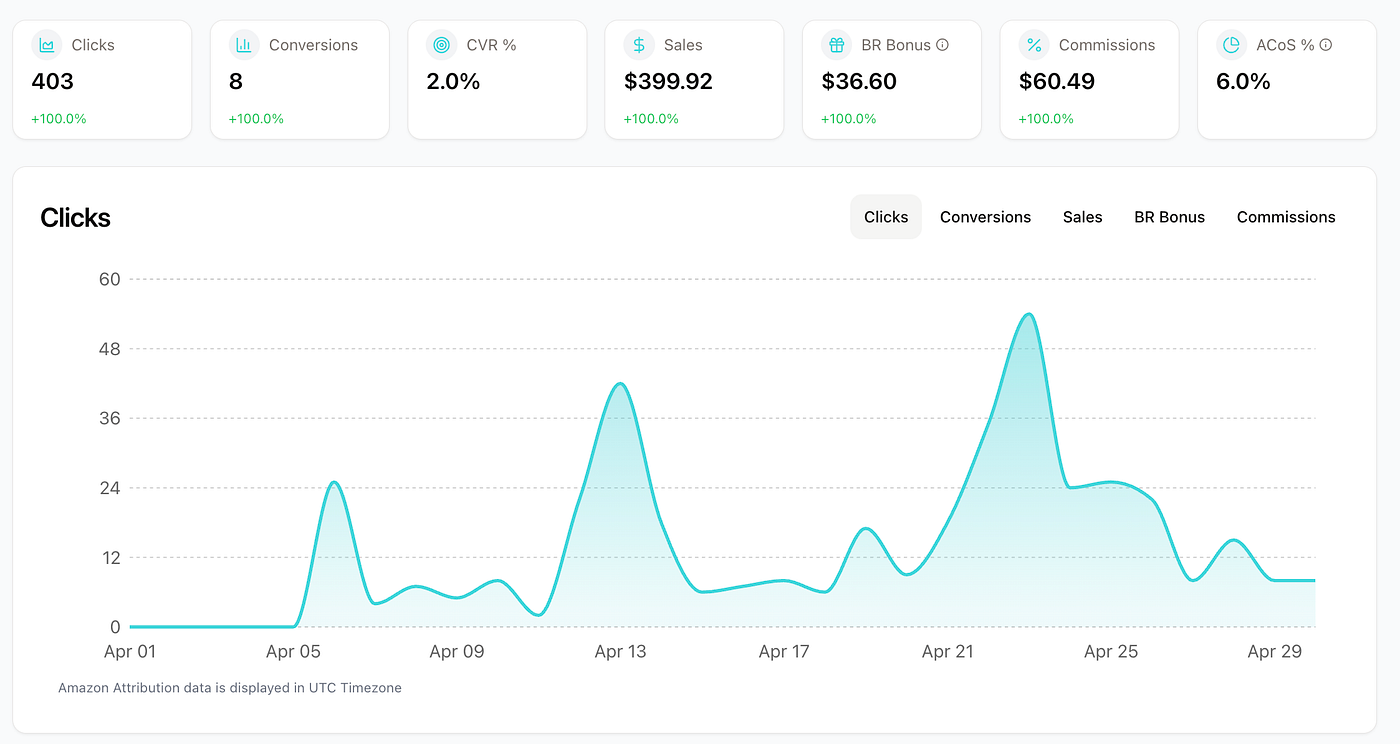Image resolution: width=1400 pixels, height=744 pixels.
Task: Click the Commissions percent icon
Action: point(1034,45)
